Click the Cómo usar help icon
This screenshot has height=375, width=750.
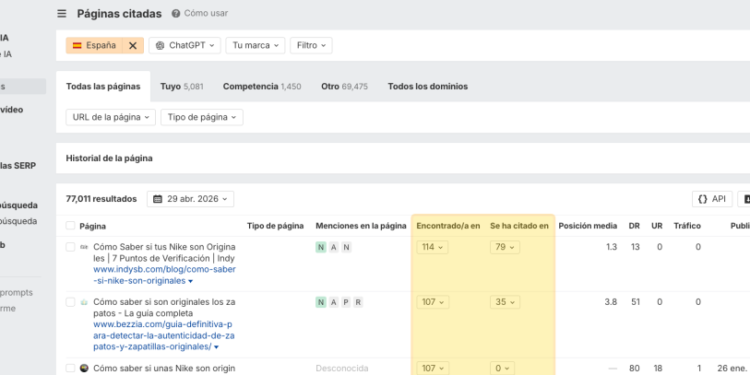click(176, 13)
